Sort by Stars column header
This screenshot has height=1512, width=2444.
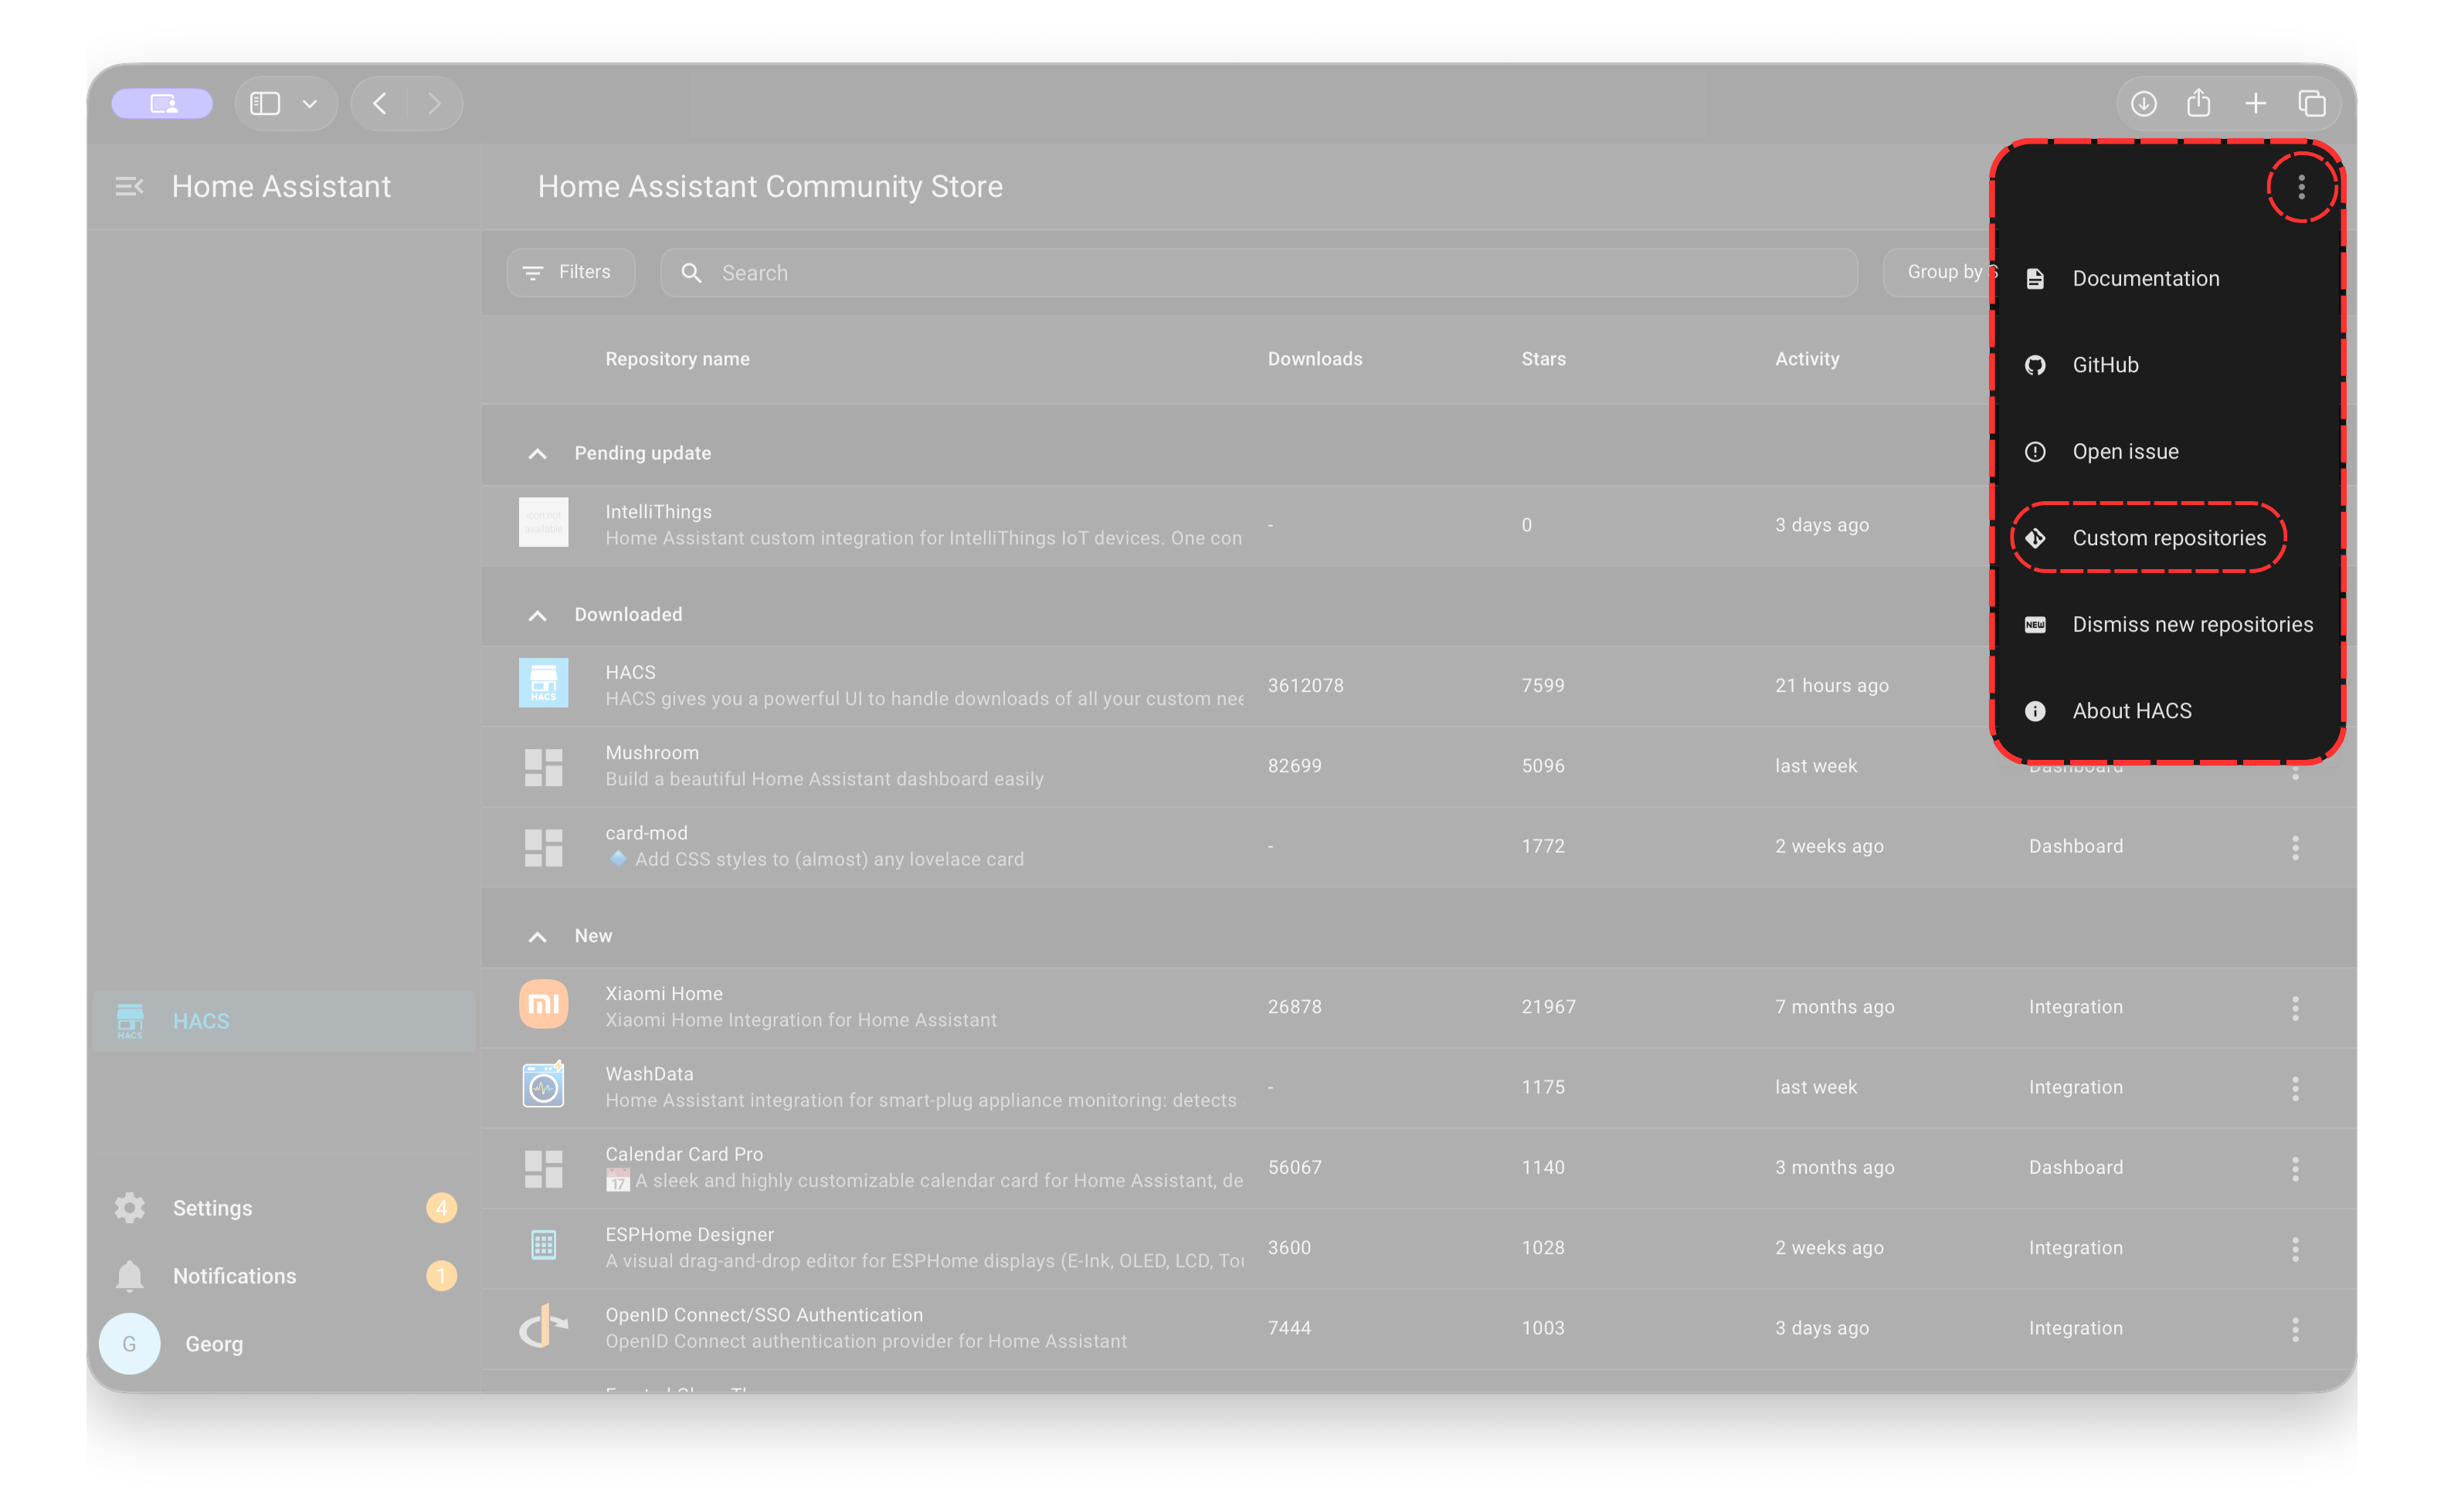(x=1544, y=359)
